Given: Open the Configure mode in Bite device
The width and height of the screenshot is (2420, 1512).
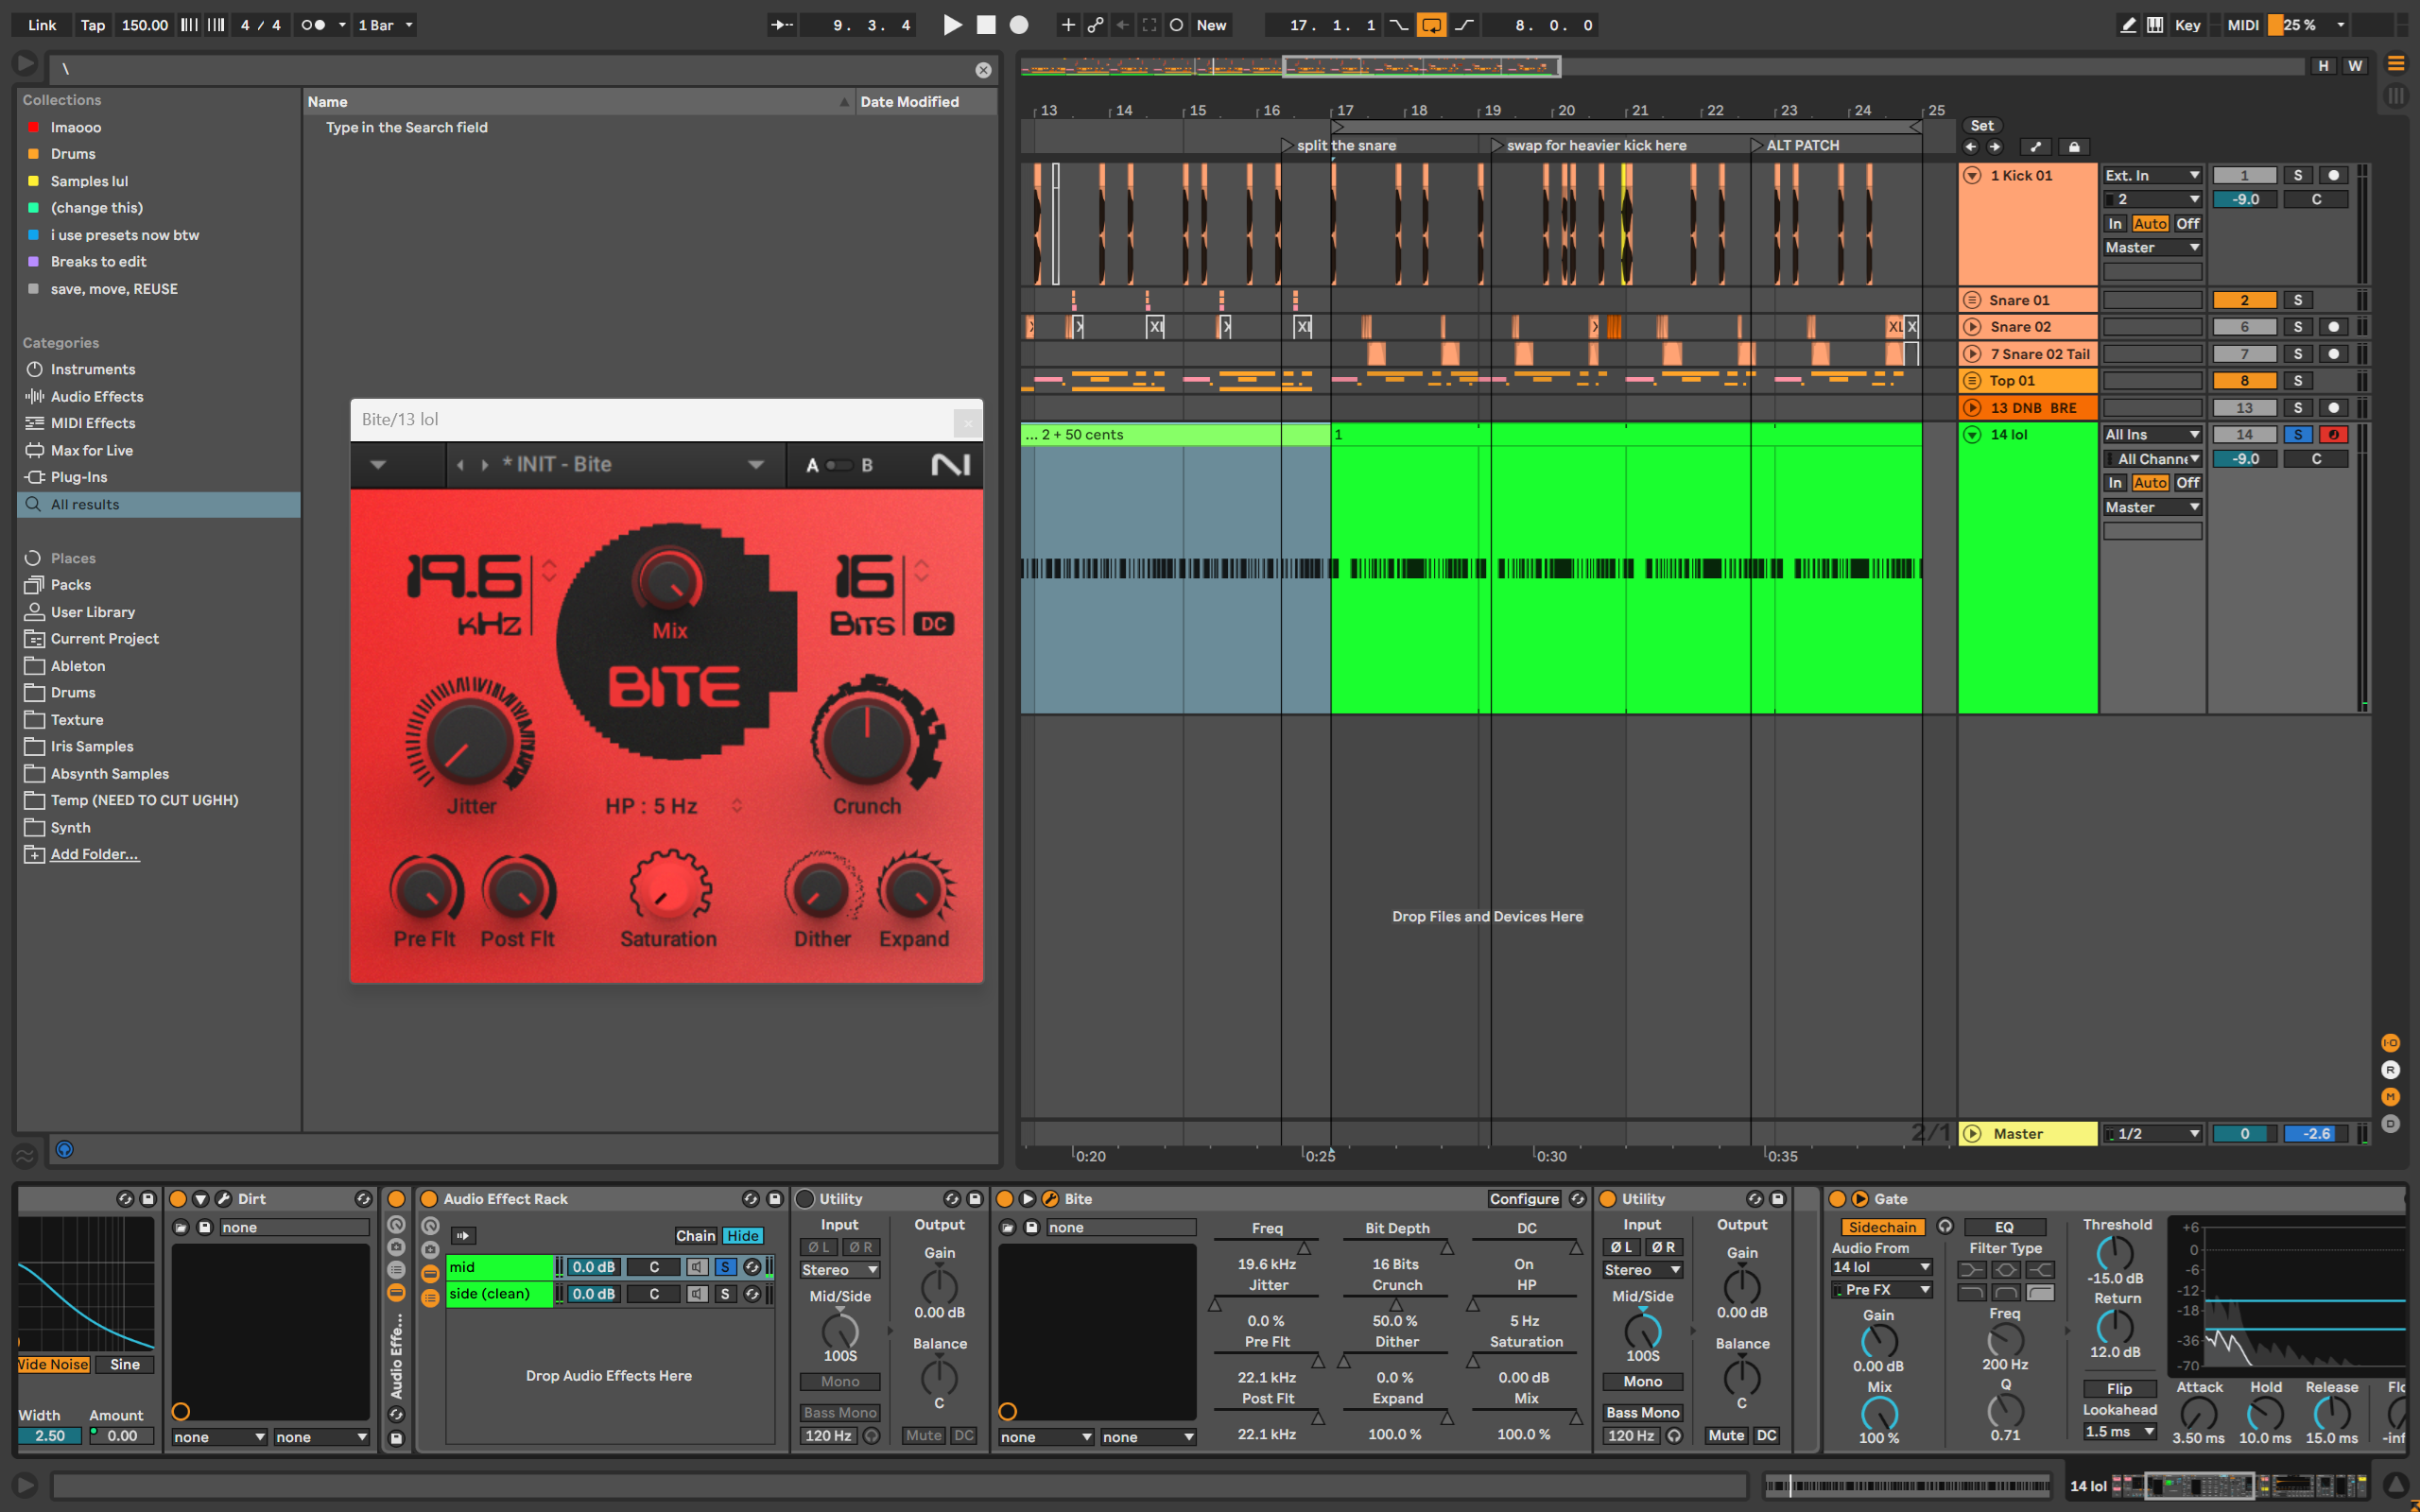Looking at the screenshot, I should [1524, 1199].
